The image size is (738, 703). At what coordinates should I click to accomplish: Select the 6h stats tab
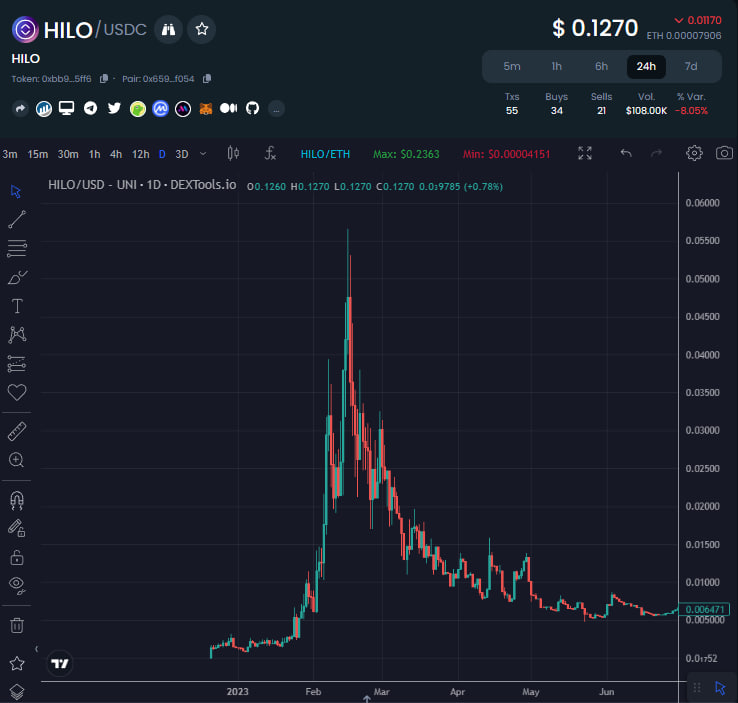(x=601, y=66)
